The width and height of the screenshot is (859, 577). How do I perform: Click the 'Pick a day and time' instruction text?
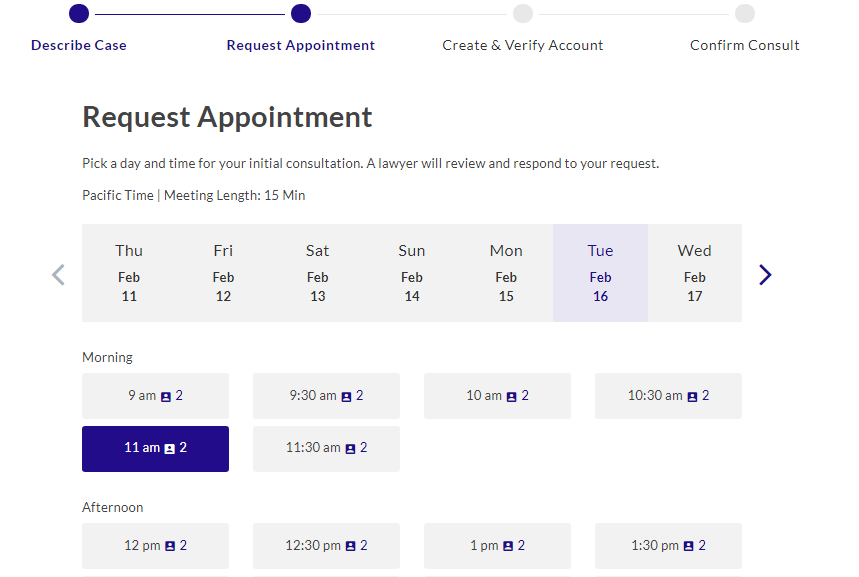pos(371,164)
